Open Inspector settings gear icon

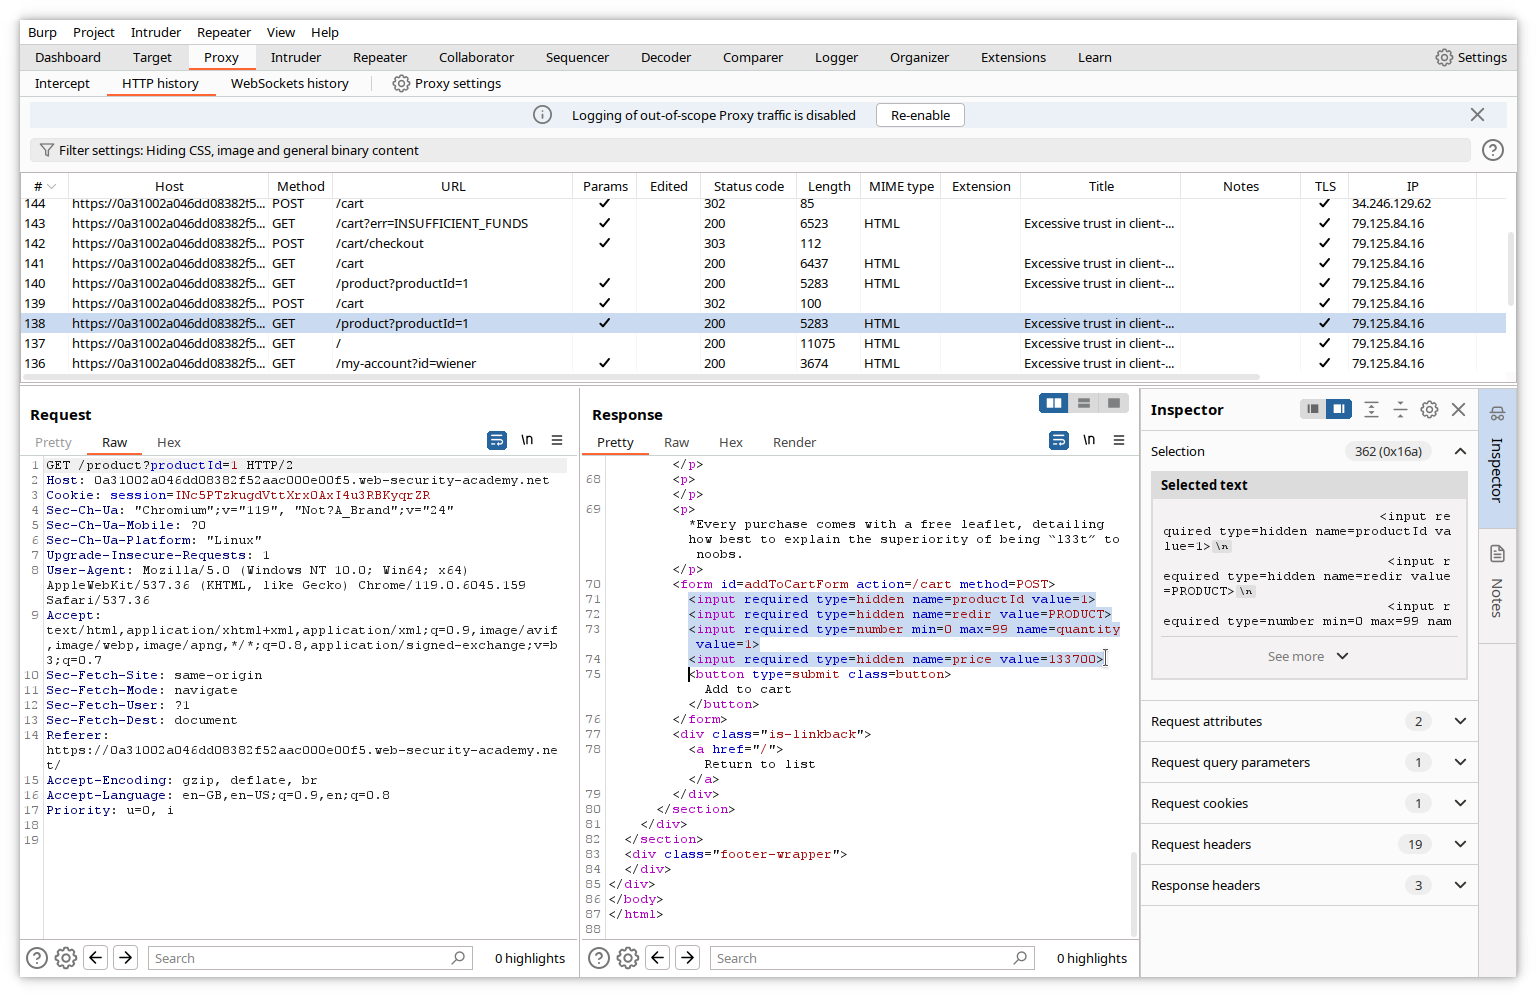pos(1429,410)
